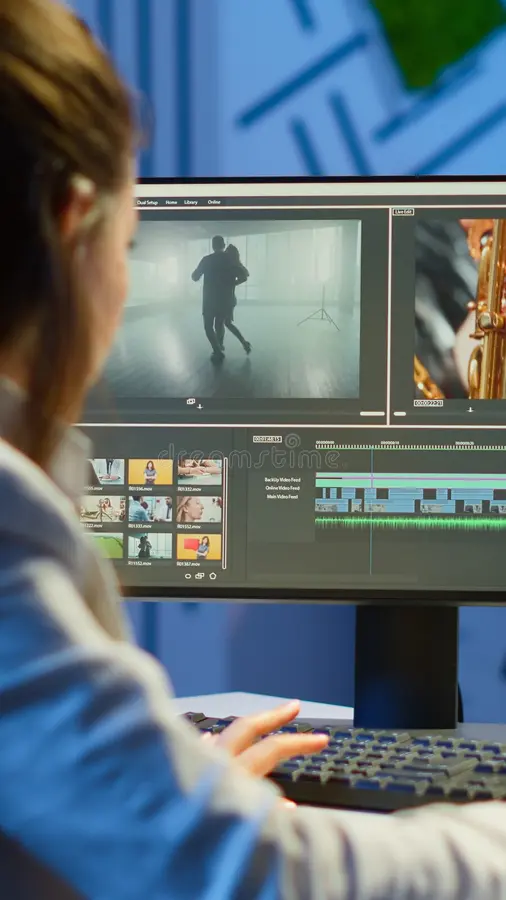Viewport: 506px width, 900px height.
Task: Select the Main Video Feed track label
Action: click(x=282, y=496)
